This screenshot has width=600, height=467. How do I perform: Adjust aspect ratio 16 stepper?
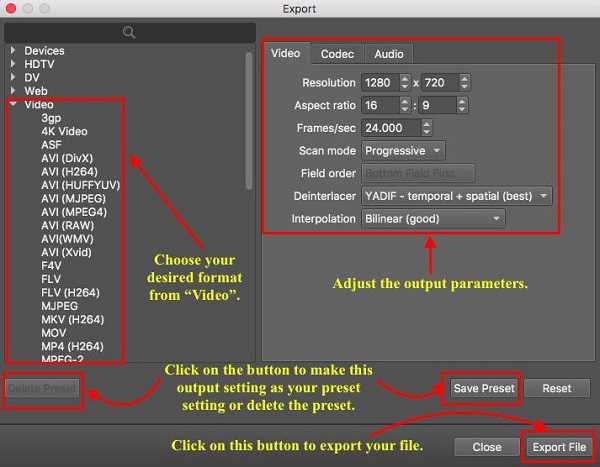(404, 105)
